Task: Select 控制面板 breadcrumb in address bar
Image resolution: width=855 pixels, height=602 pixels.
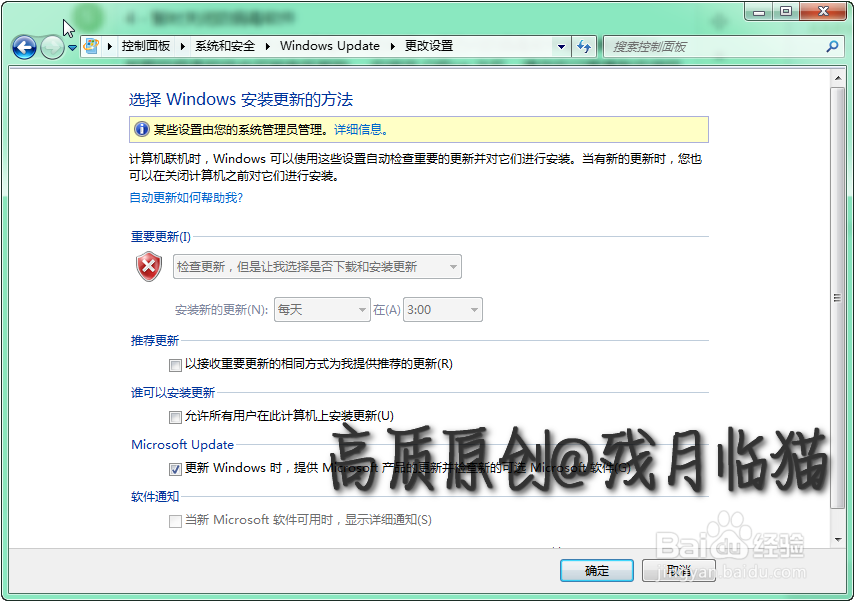Action: pos(146,46)
